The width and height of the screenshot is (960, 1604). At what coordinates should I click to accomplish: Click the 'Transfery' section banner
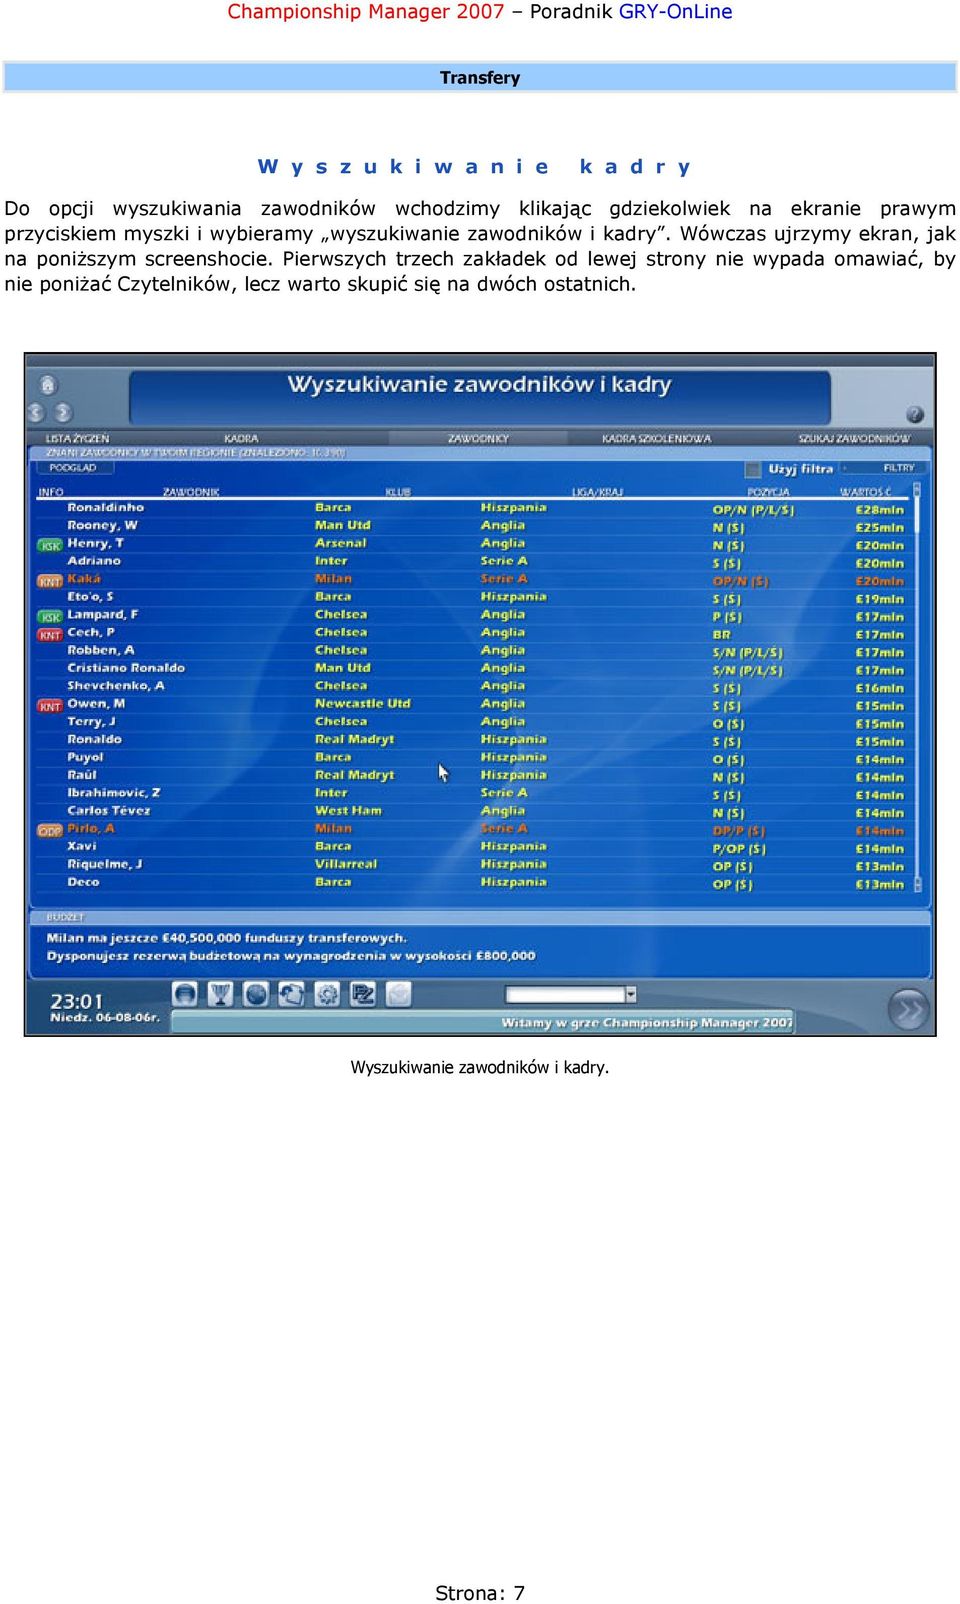pyautogui.click(x=480, y=77)
